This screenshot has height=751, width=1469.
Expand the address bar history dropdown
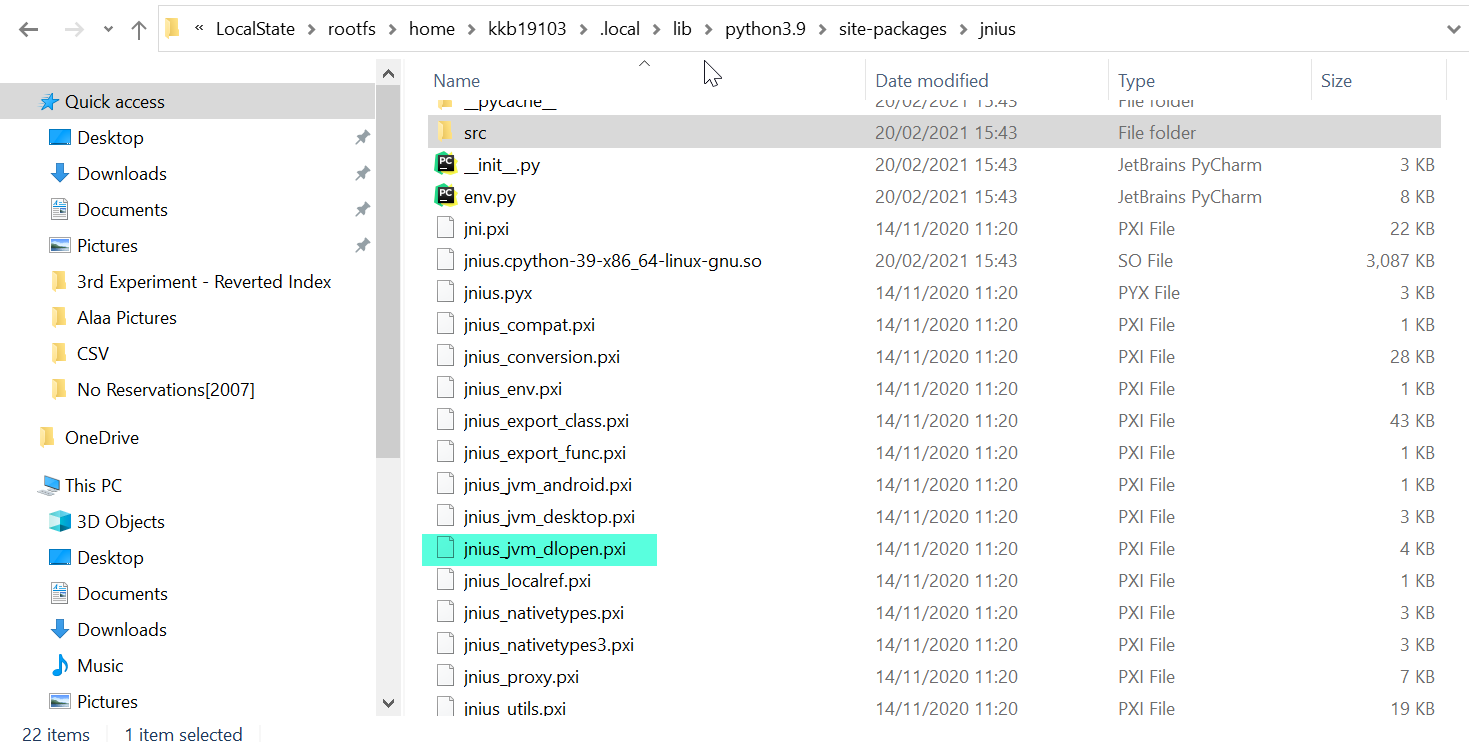tap(1455, 28)
